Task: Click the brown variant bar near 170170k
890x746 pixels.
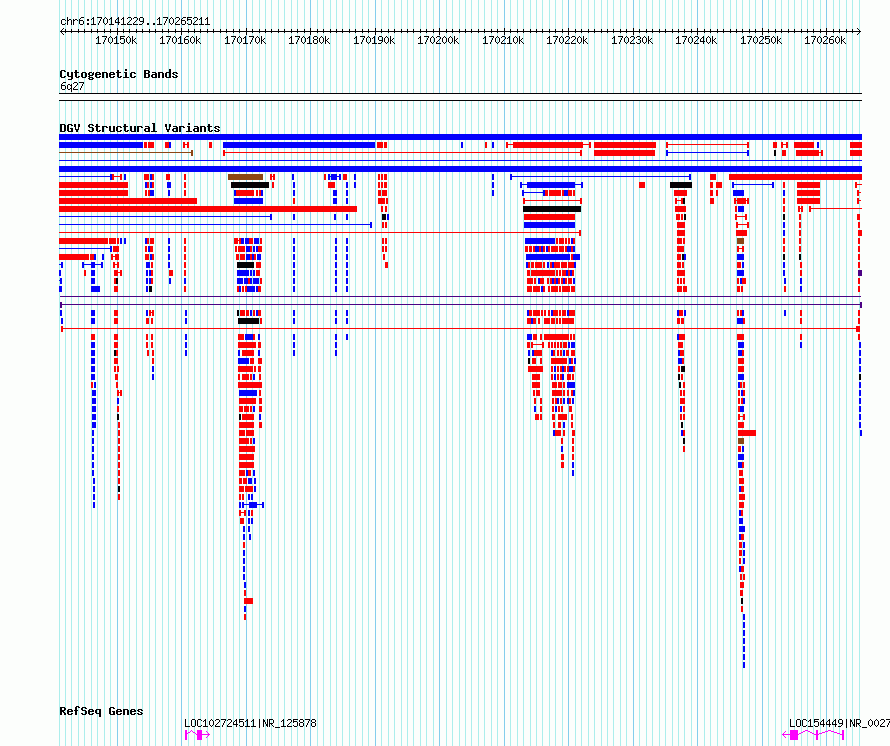Action: [x=245, y=177]
